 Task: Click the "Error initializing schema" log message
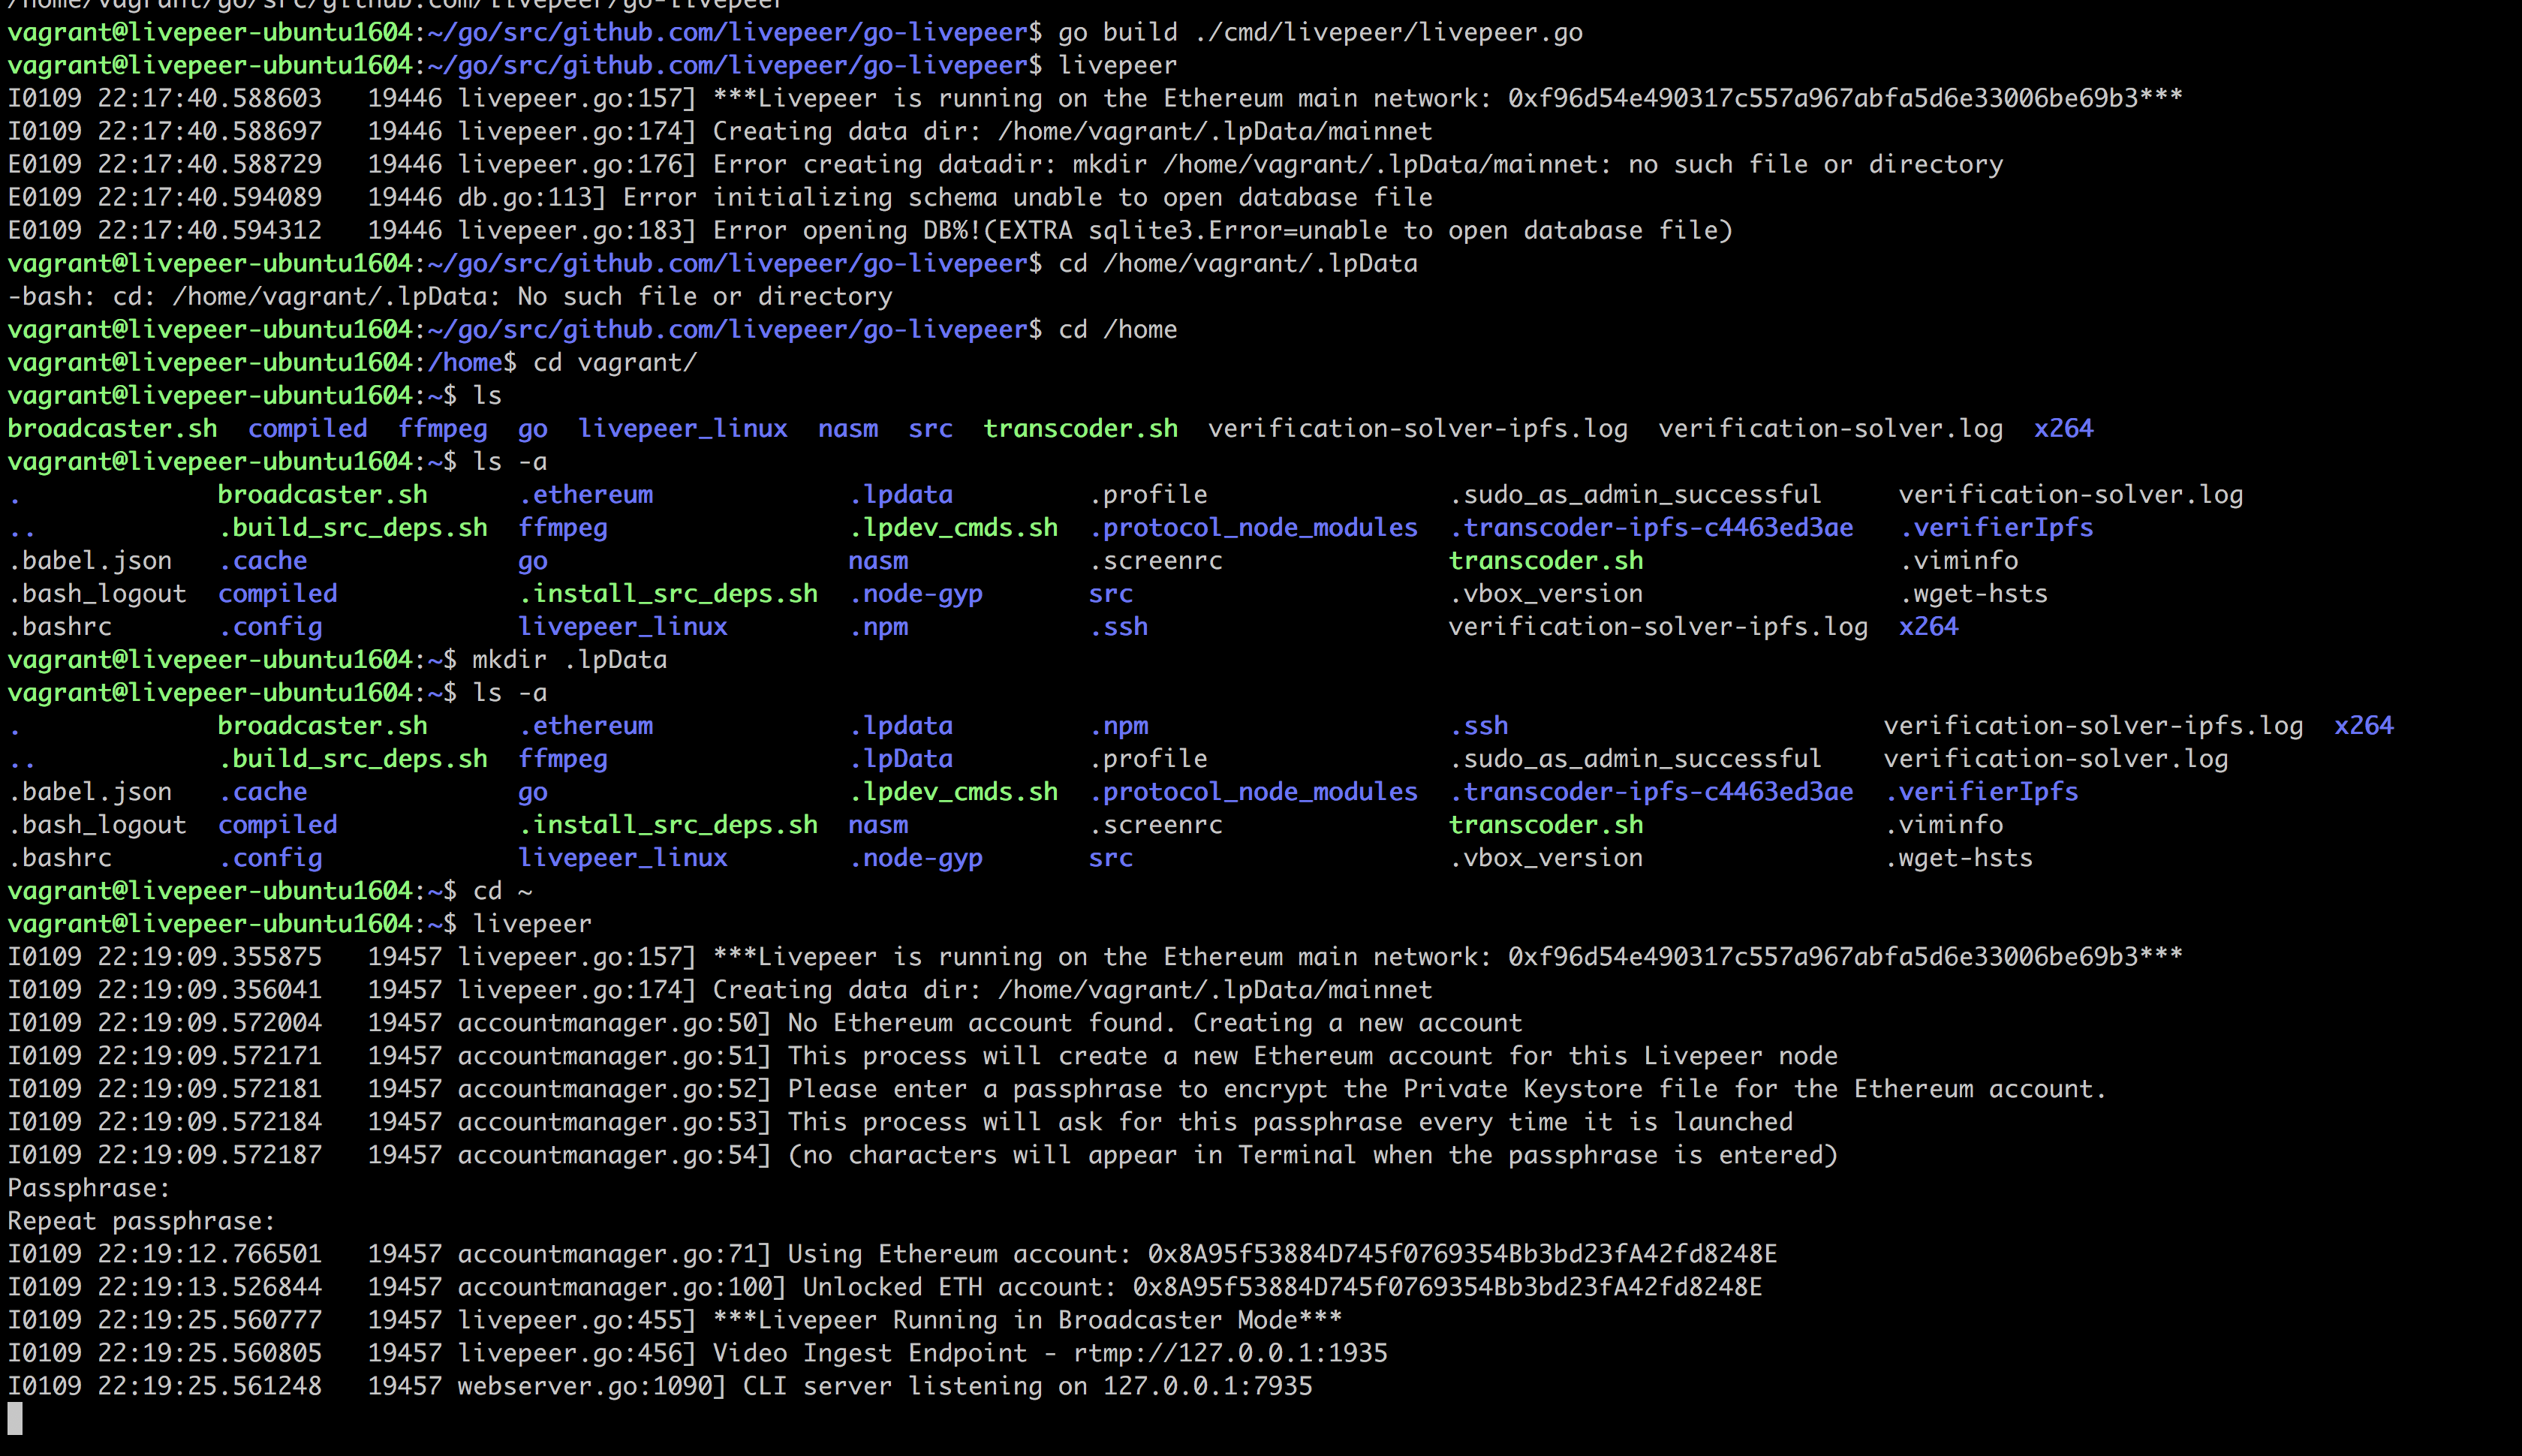click(1028, 198)
